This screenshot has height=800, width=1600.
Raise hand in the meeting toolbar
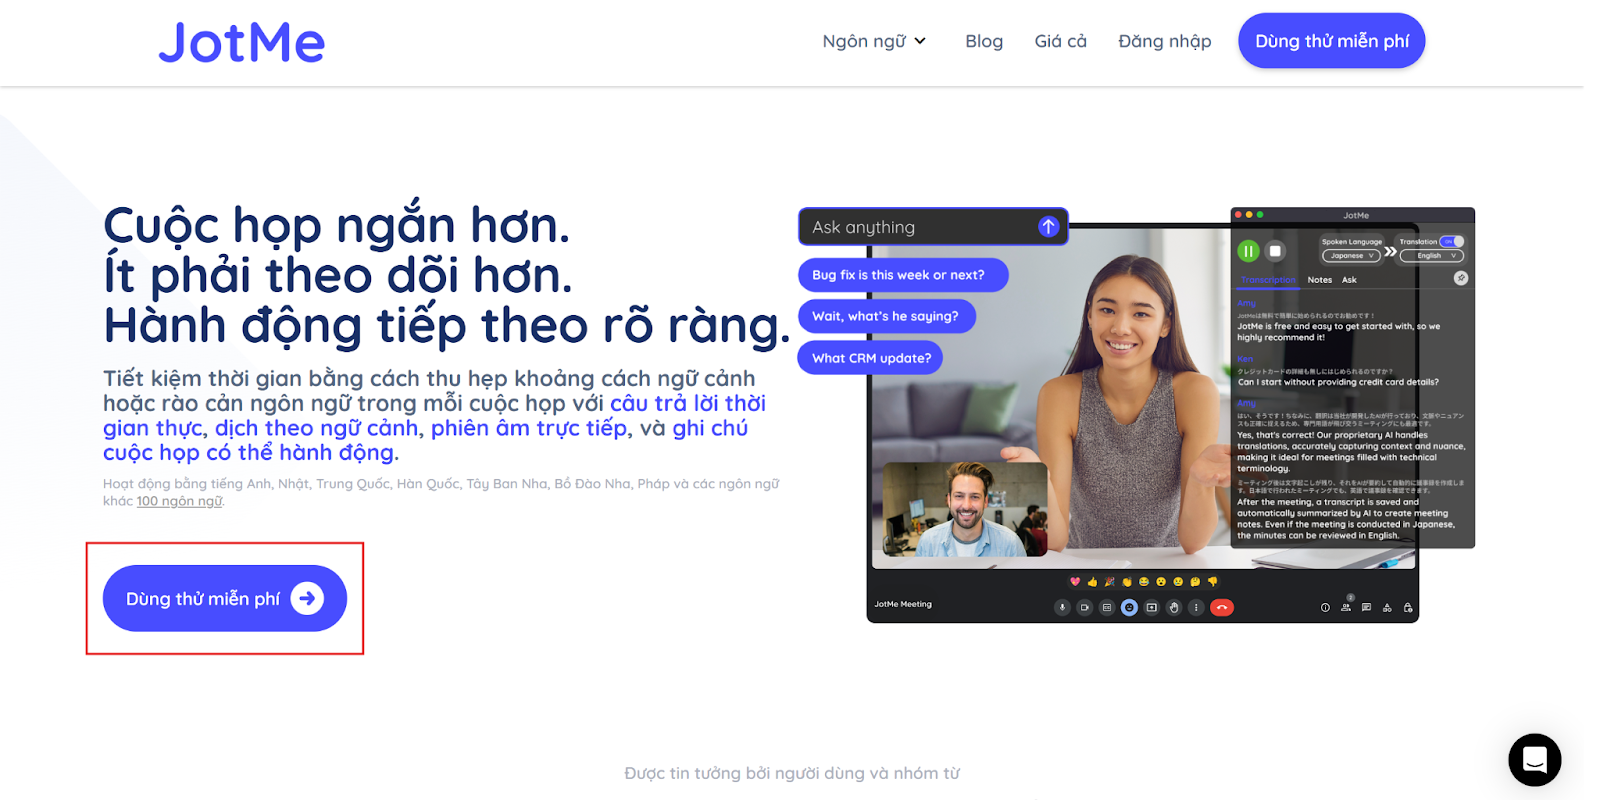tap(1174, 607)
